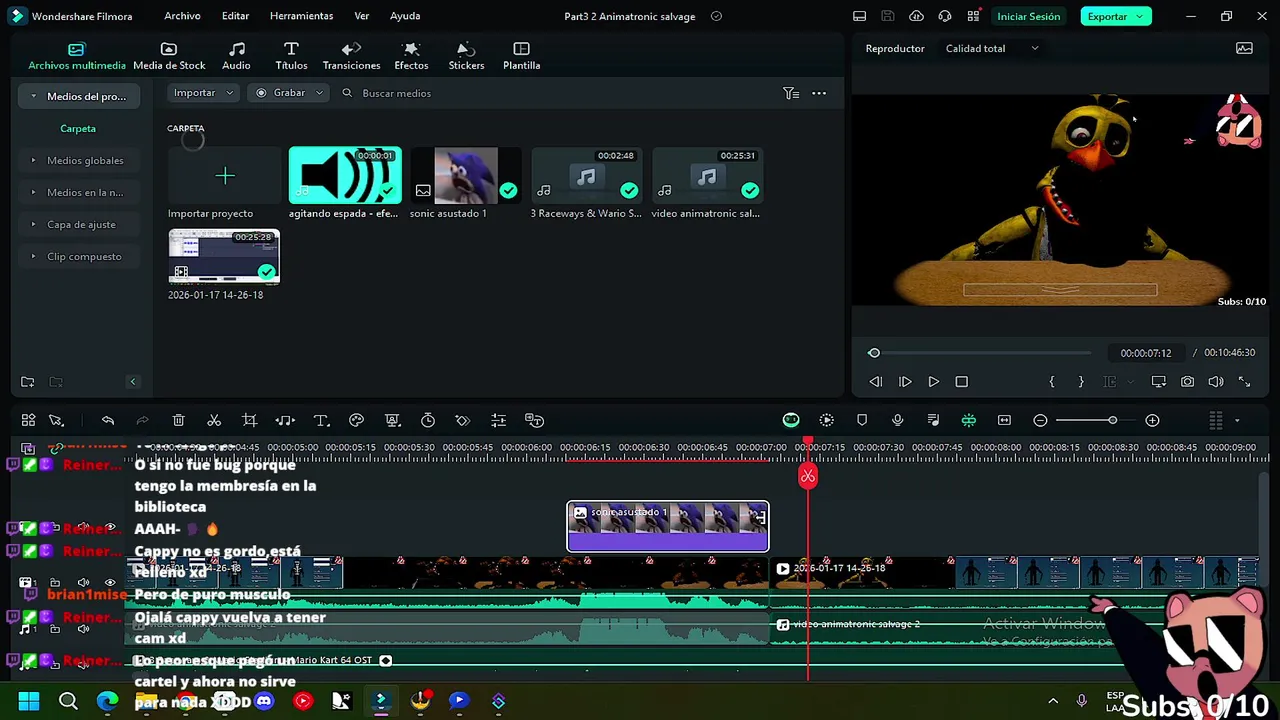This screenshot has width=1280, height=720.
Task: Open the image icon at the player's top right
Action: (x=1244, y=48)
